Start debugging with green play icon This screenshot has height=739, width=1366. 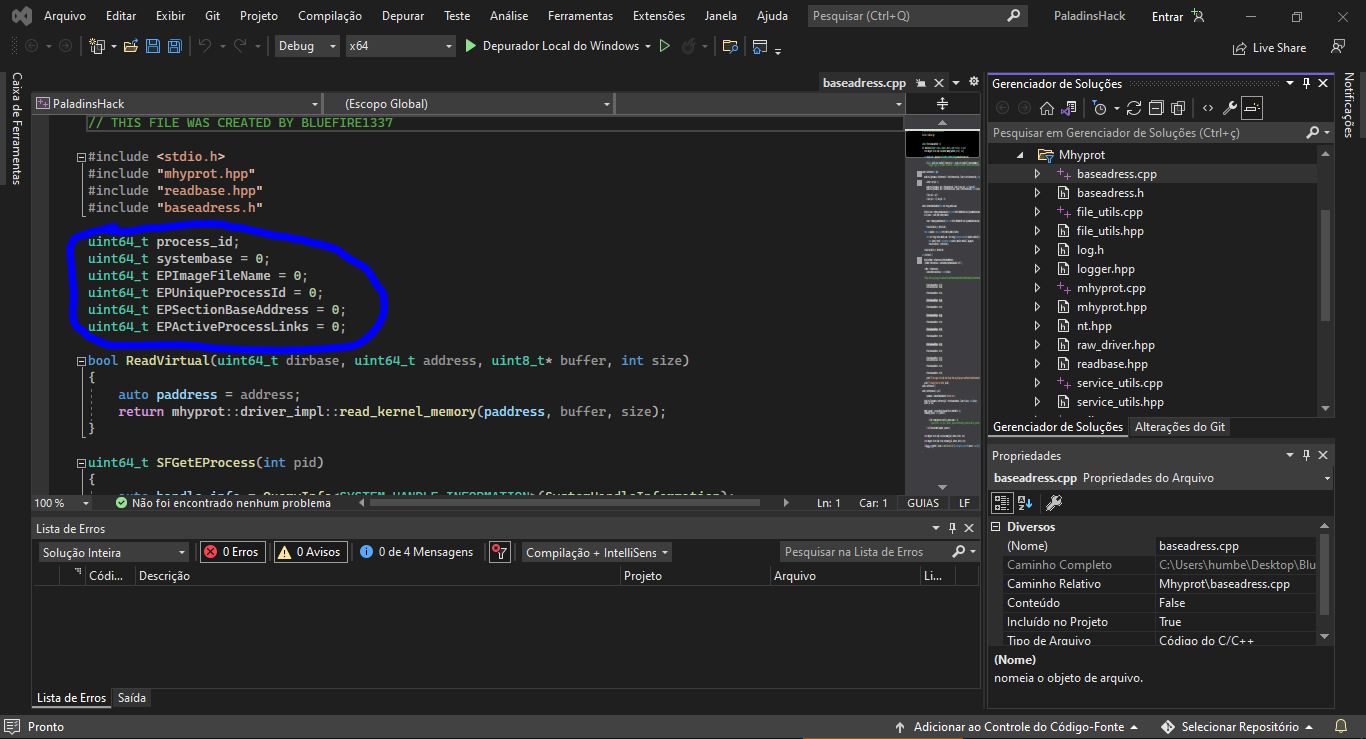point(471,46)
